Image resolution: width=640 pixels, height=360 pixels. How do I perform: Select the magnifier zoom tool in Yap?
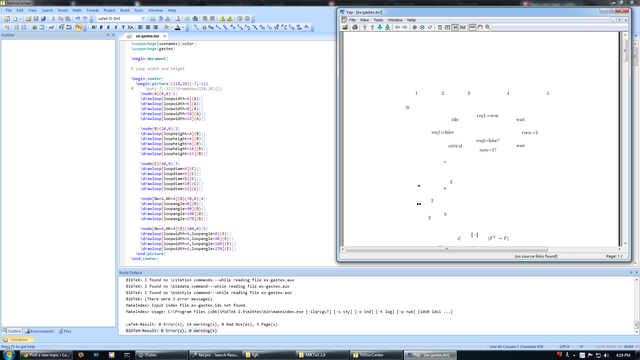pyautogui.click(x=488, y=27)
